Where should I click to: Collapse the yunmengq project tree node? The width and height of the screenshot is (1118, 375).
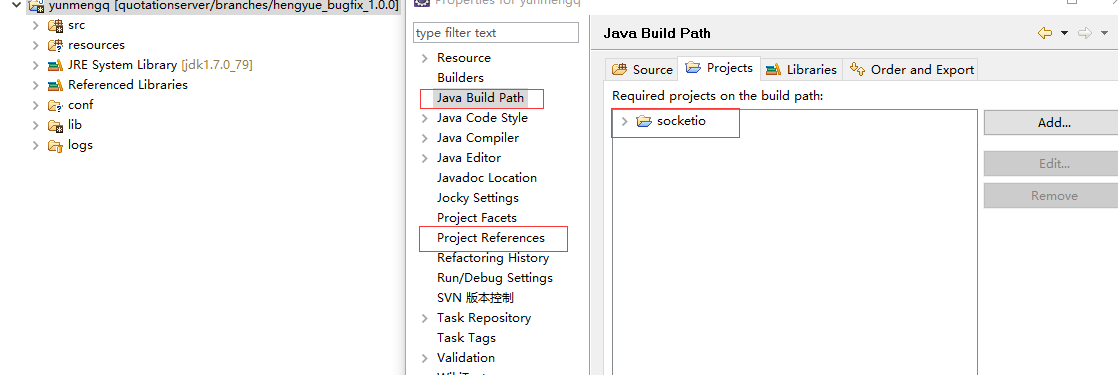tap(16, 5)
